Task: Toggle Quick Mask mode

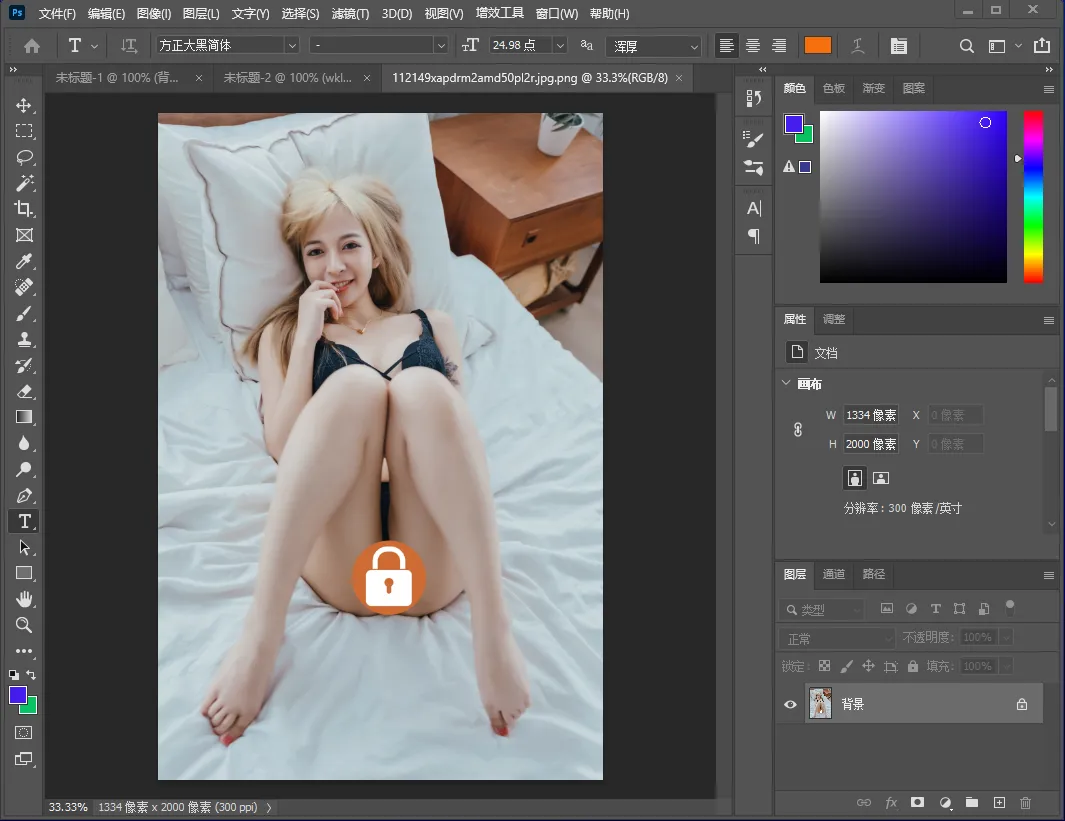Action: [x=24, y=733]
